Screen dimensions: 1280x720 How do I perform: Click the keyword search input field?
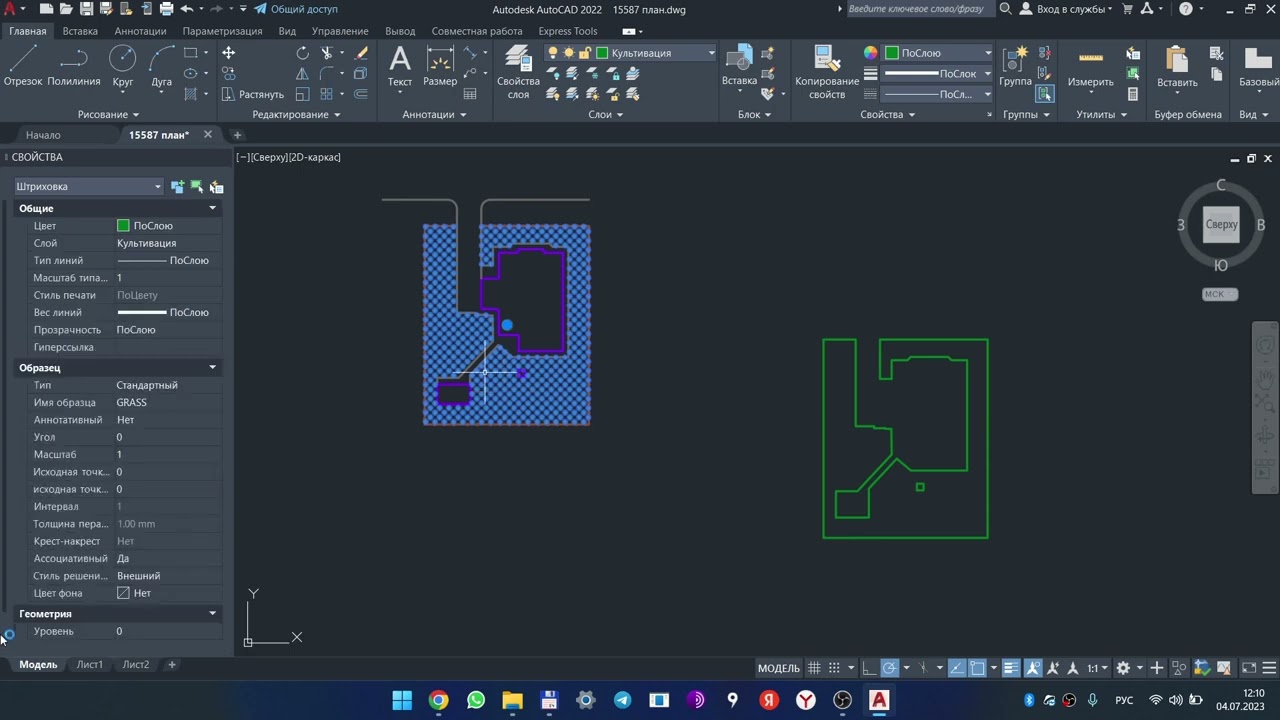click(x=919, y=9)
